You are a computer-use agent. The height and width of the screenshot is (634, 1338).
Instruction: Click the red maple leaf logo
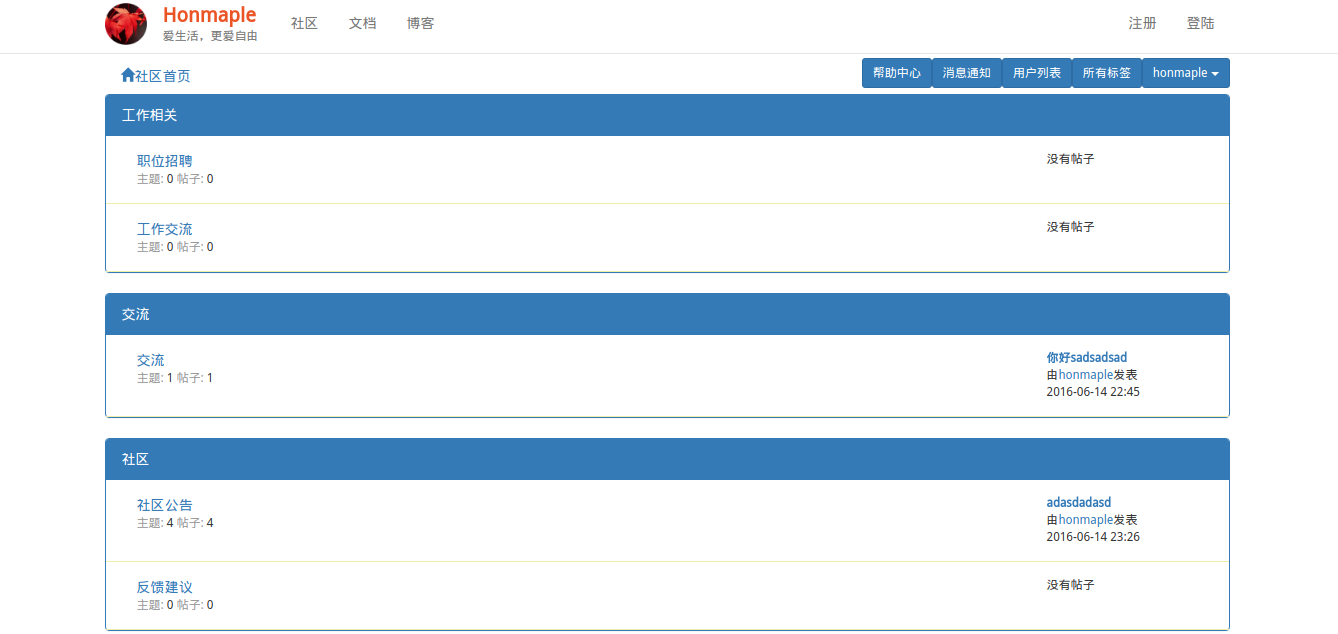click(x=126, y=24)
